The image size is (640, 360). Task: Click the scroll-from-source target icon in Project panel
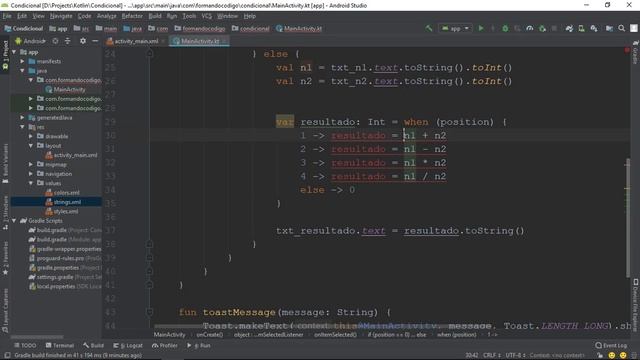[55, 41]
